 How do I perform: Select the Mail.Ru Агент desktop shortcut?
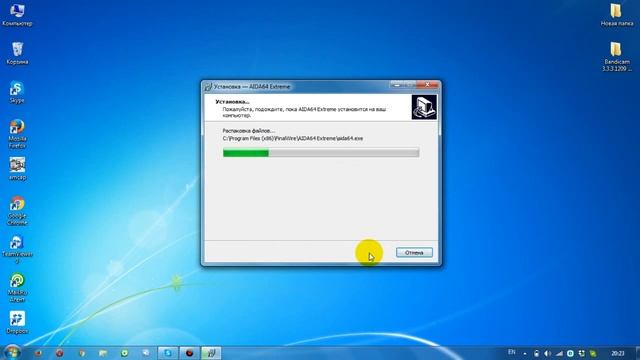(17, 288)
